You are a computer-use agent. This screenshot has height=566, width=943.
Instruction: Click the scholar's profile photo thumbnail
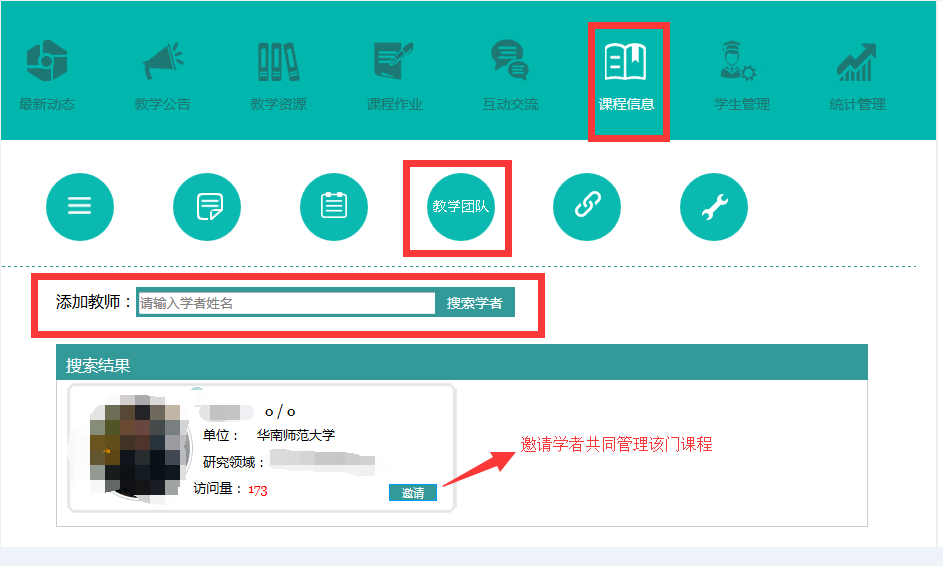(134, 447)
